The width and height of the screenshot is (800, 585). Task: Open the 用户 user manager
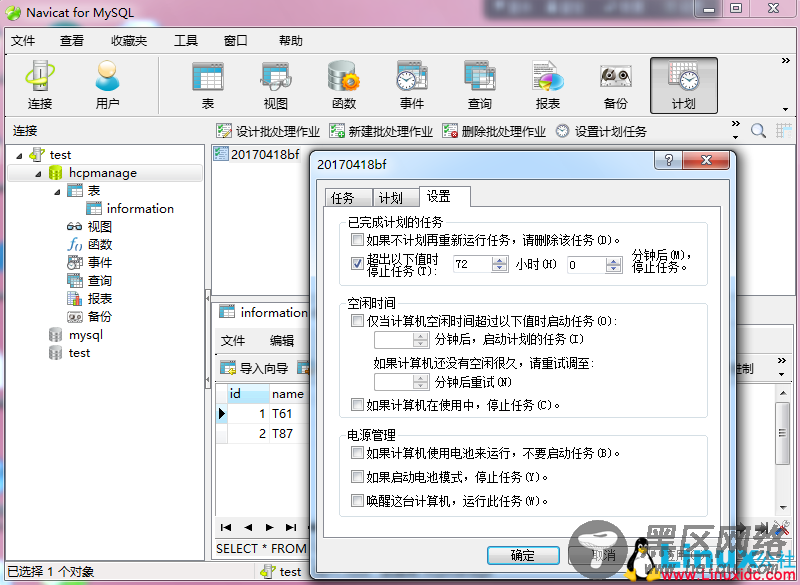click(x=107, y=85)
